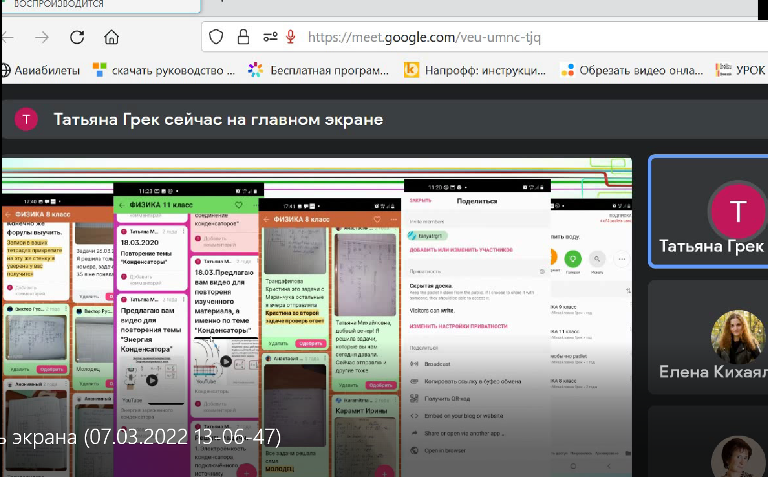Open the tracking protection shield icon
The image size is (768, 477).
(216, 37)
